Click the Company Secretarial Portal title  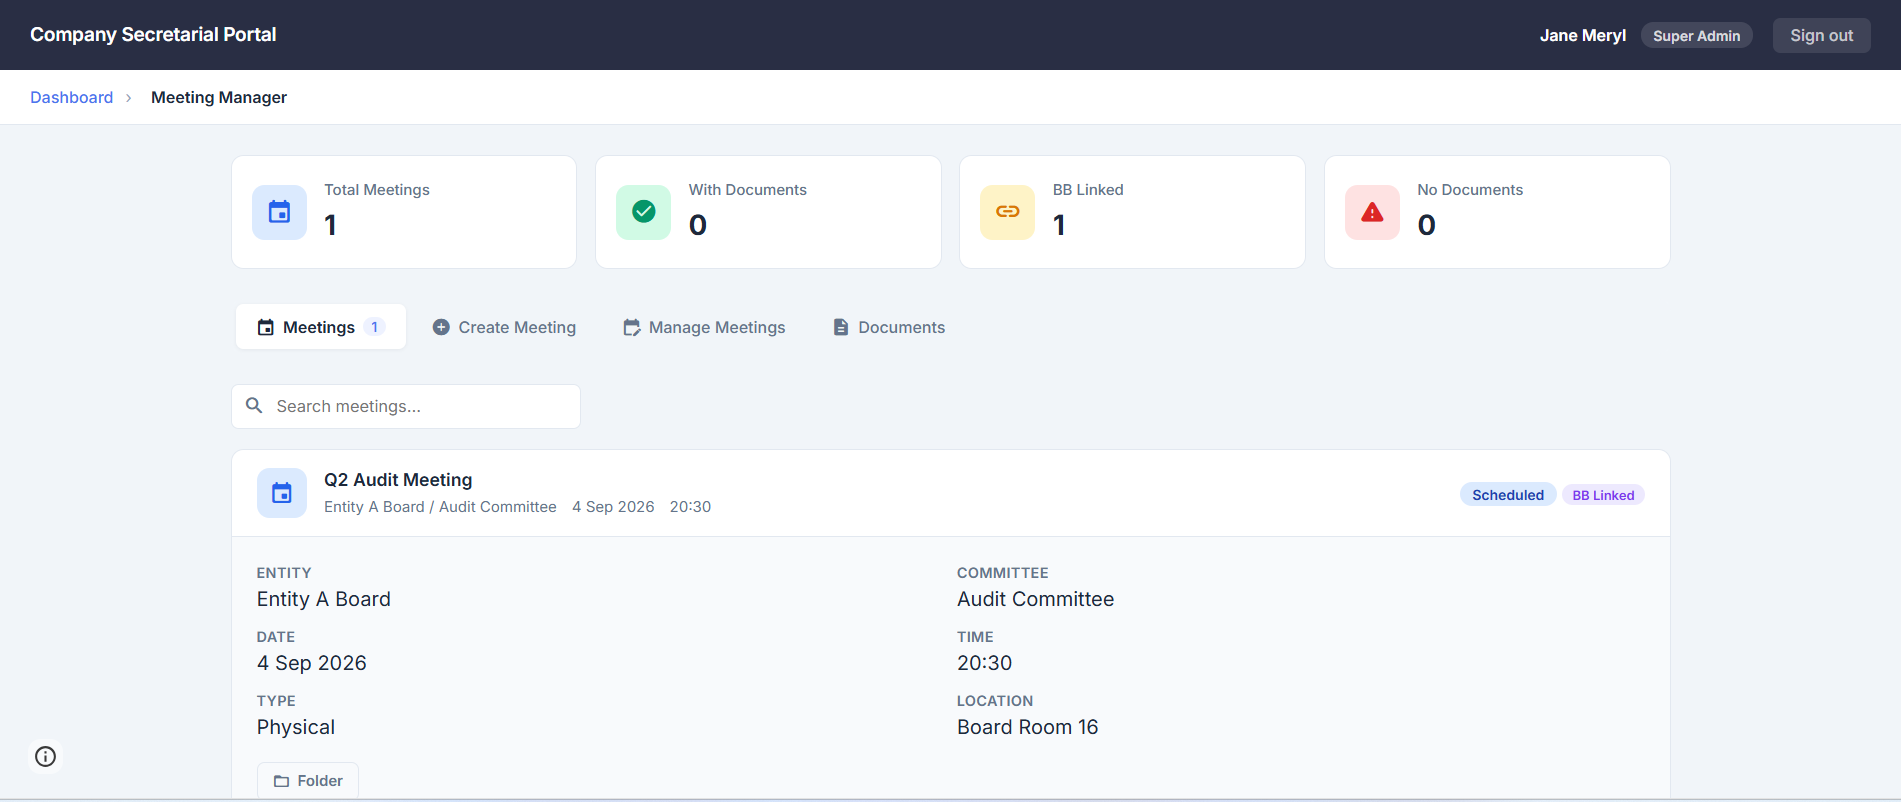coord(153,34)
